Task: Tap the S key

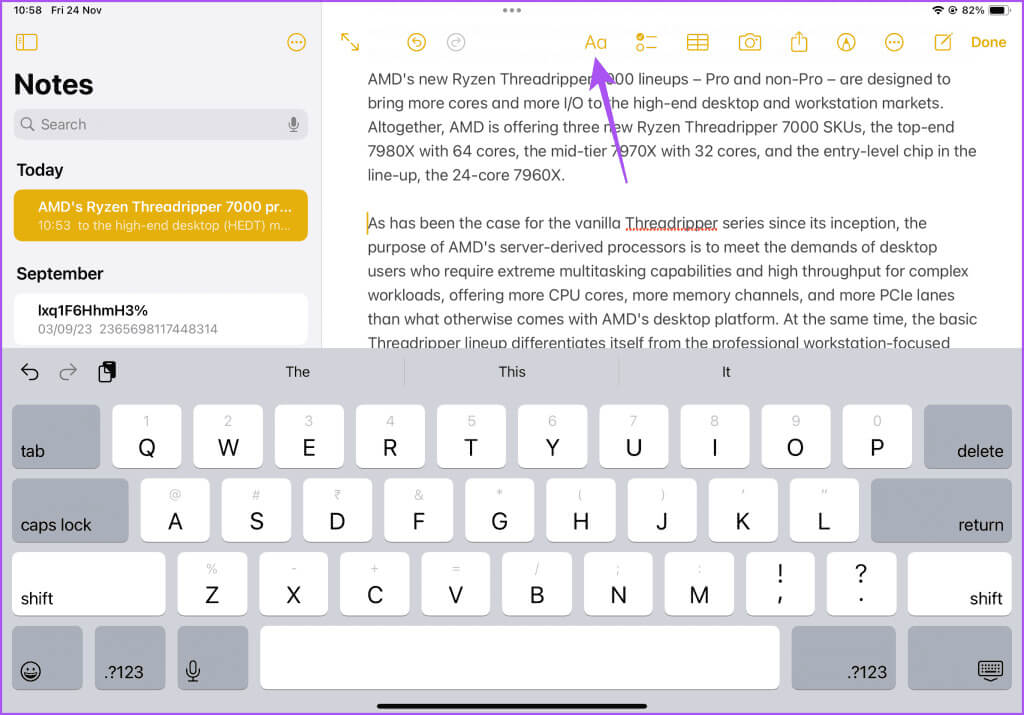Action: 256,510
